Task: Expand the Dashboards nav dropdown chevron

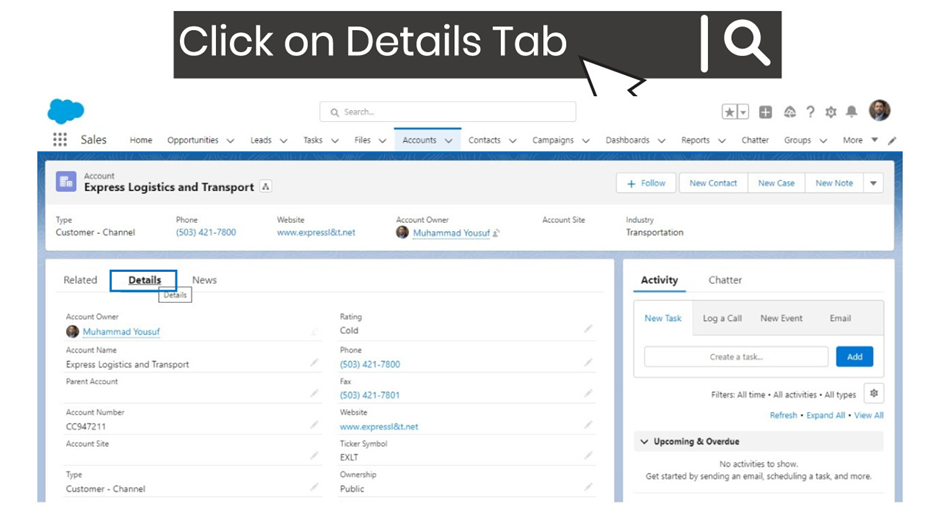Action: coord(661,140)
